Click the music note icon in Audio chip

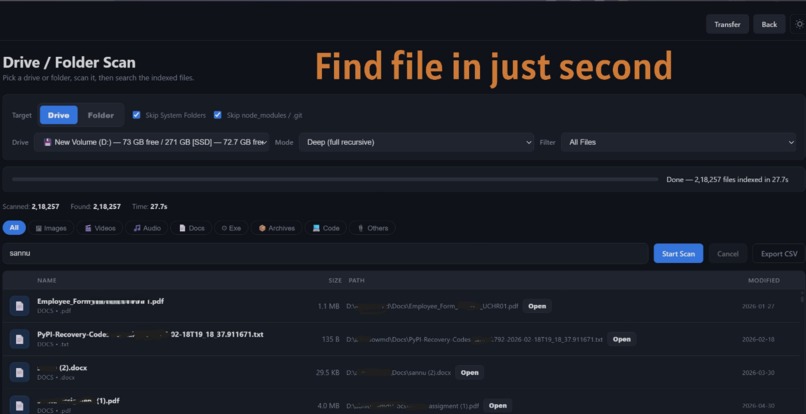137,228
